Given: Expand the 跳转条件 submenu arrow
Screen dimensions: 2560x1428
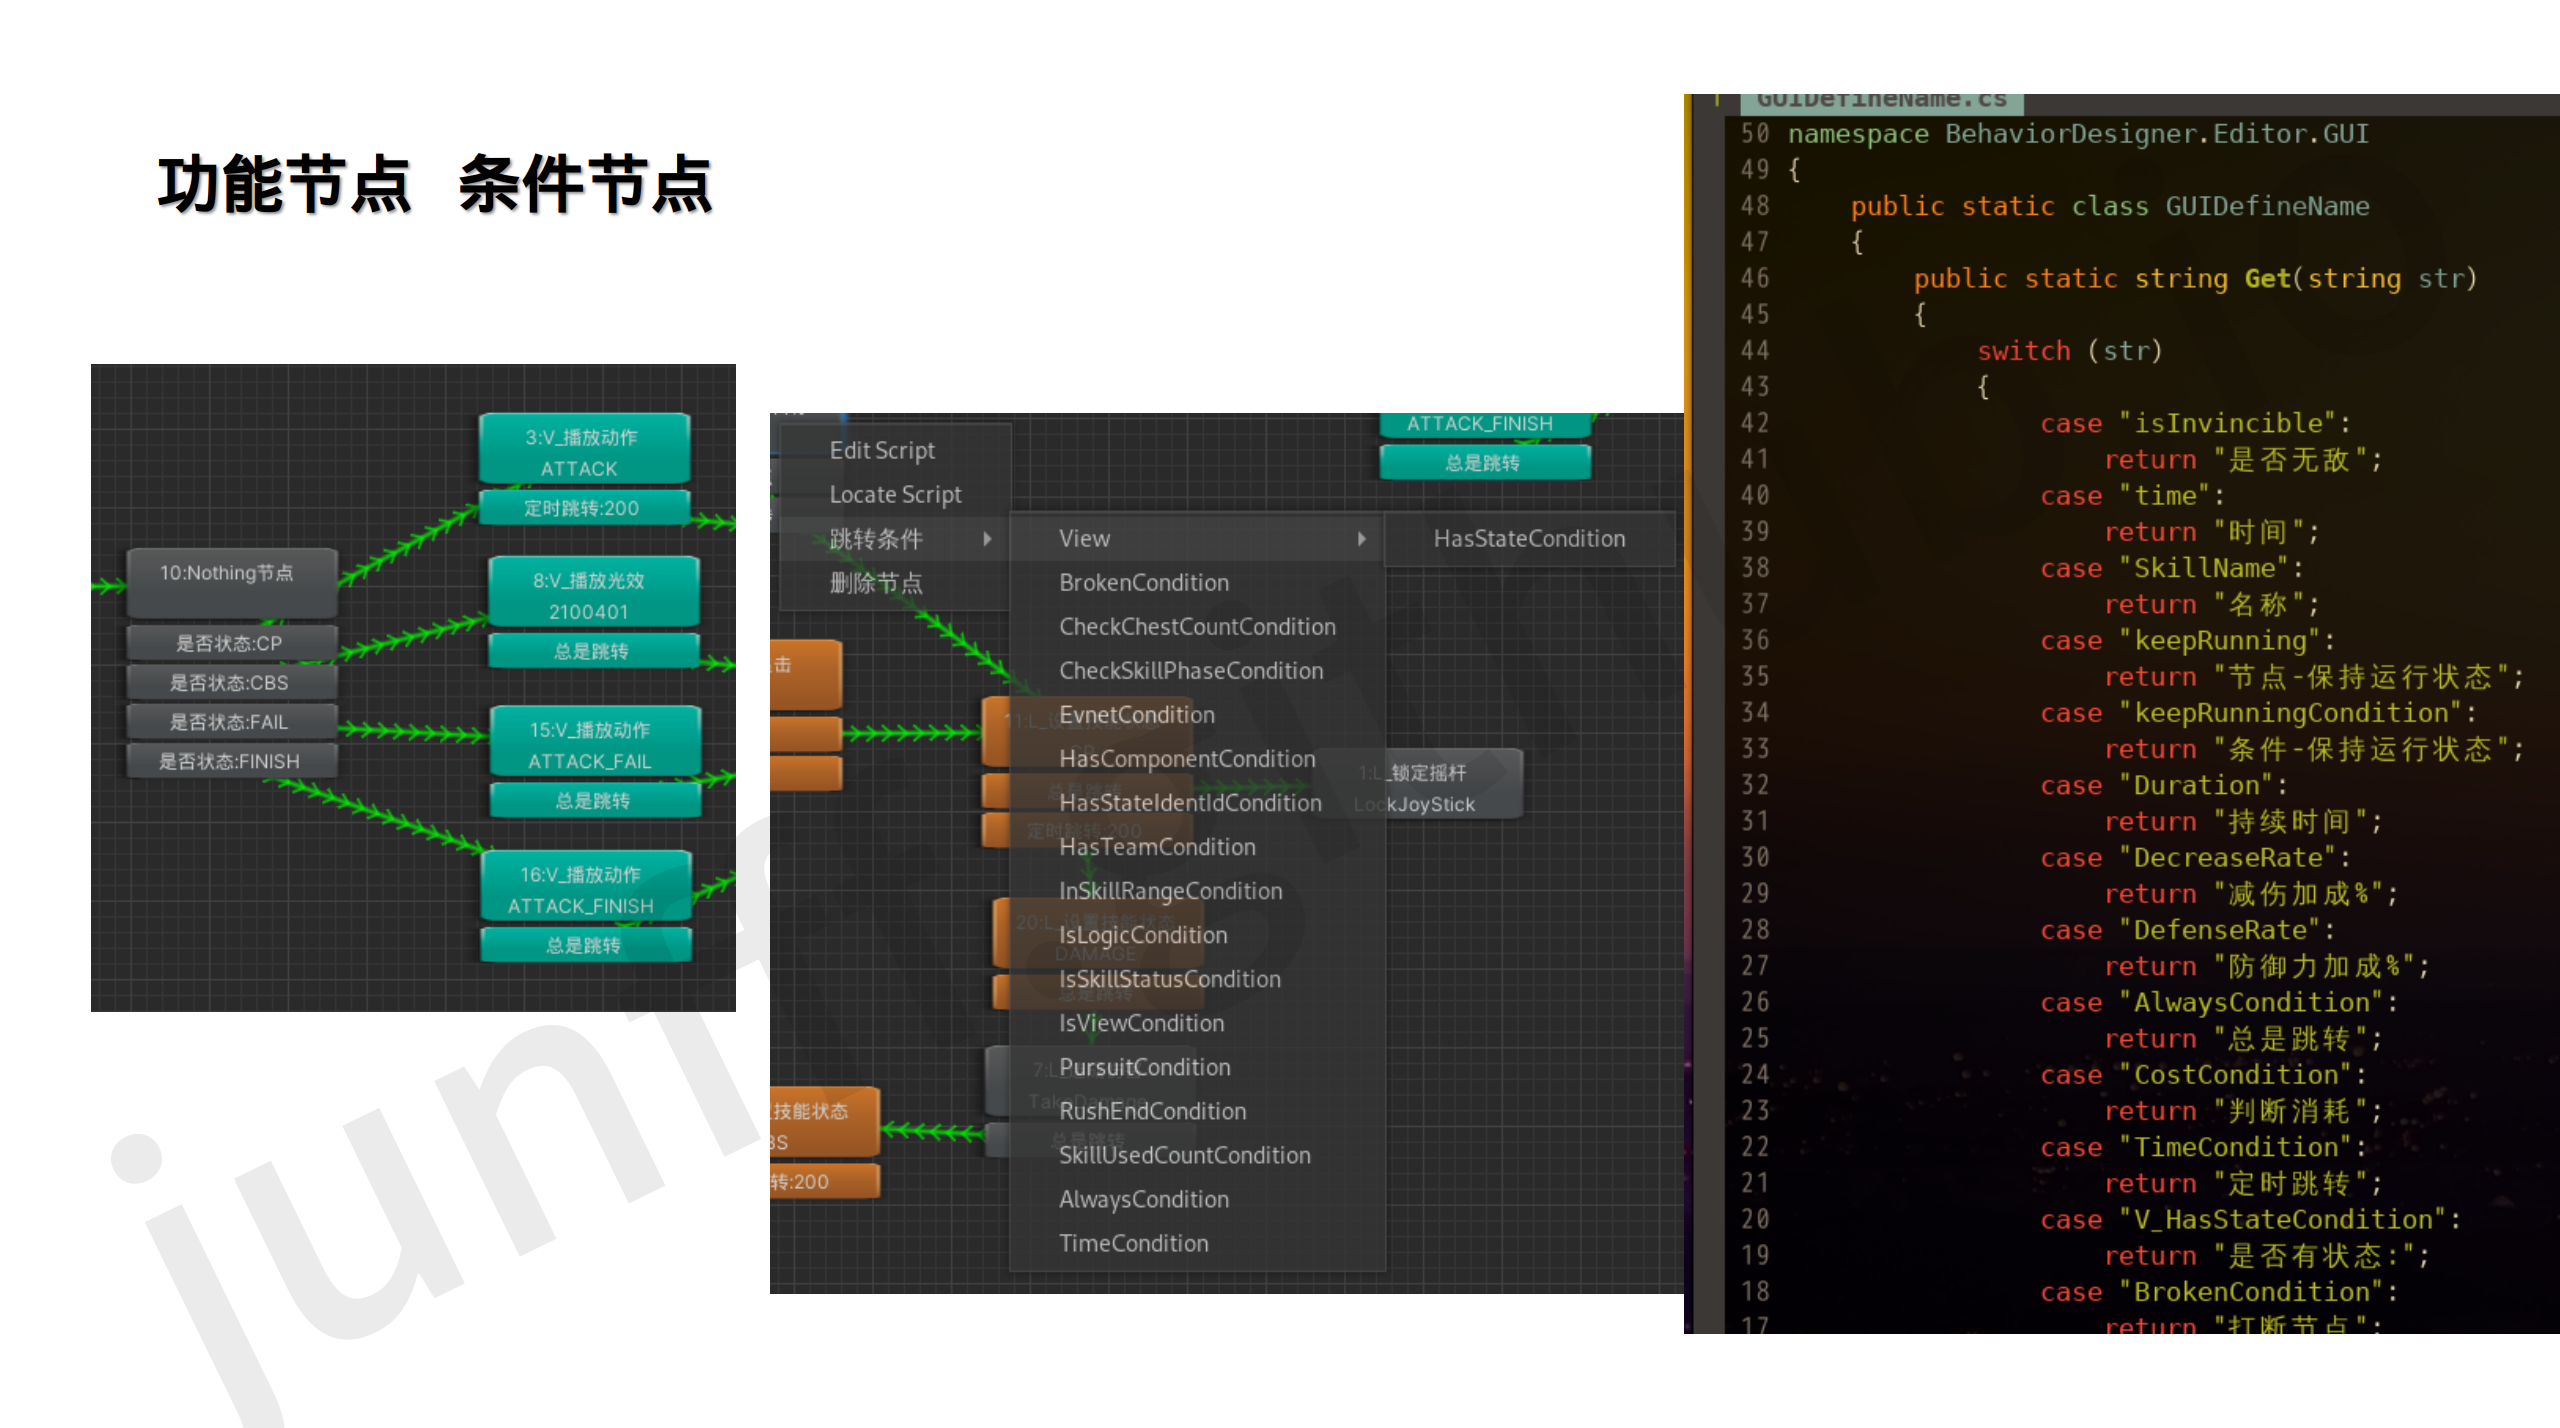Looking at the screenshot, I should pyautogui.click(x=987, y=539).
